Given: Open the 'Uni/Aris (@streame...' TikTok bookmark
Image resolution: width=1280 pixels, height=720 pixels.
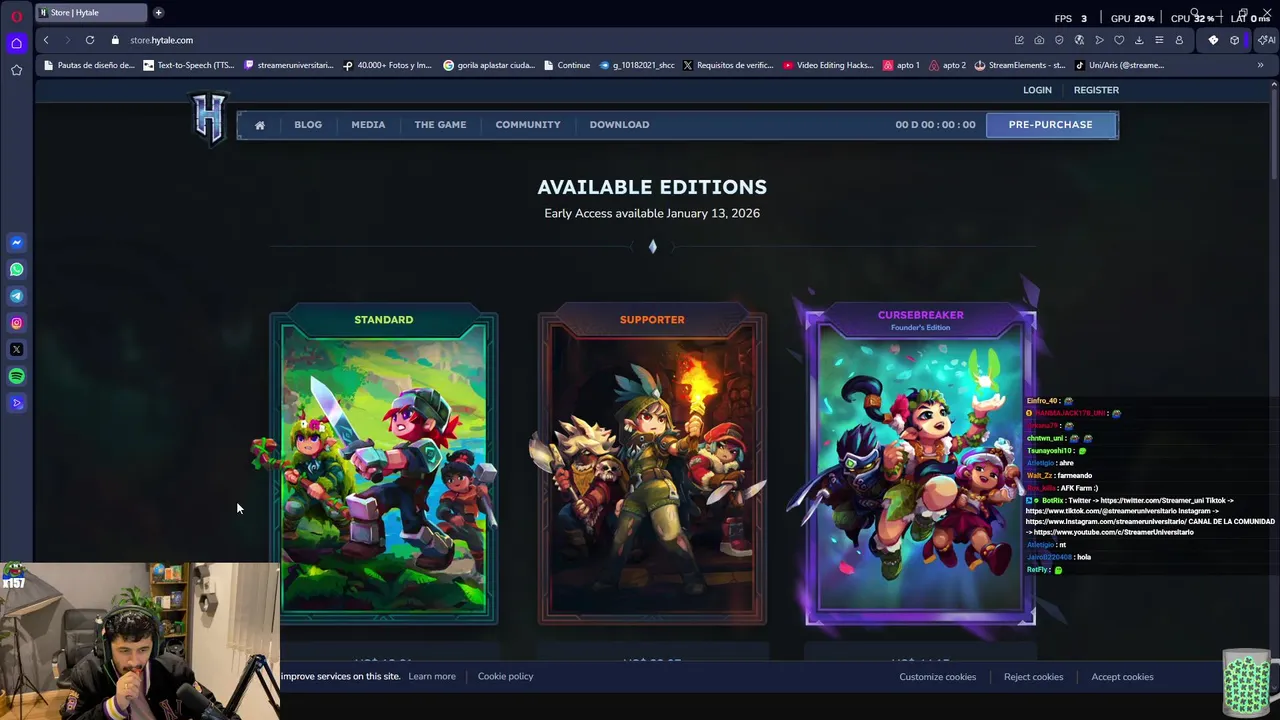Looking at the screenshot, I should click(x=1119, y=65).
